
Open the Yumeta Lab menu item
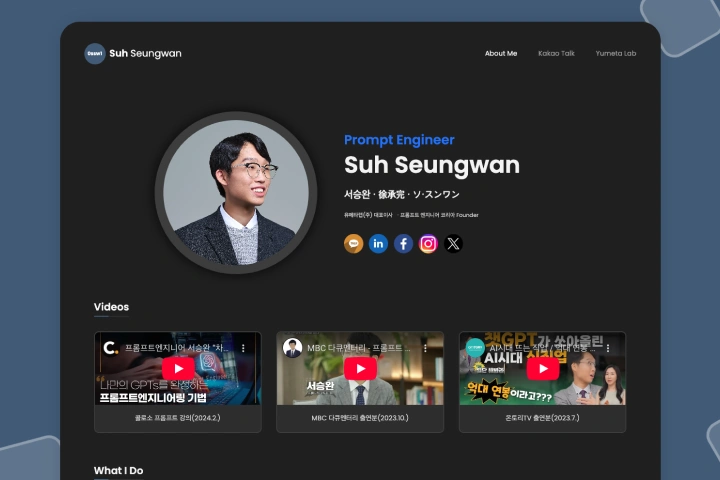pyautogui.click(x=616, y=53)
